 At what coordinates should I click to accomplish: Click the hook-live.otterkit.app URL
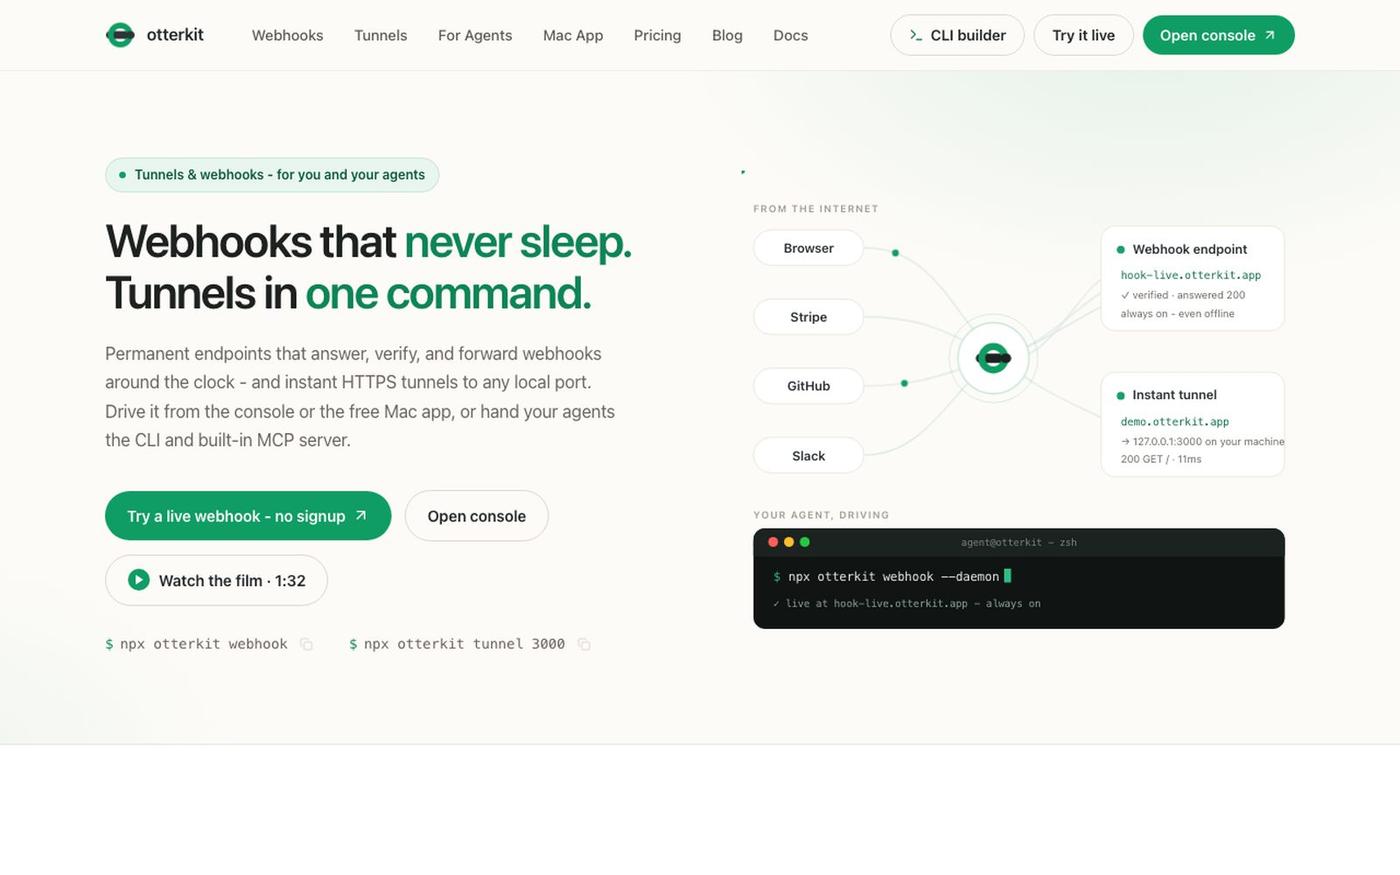(1190, 275)
